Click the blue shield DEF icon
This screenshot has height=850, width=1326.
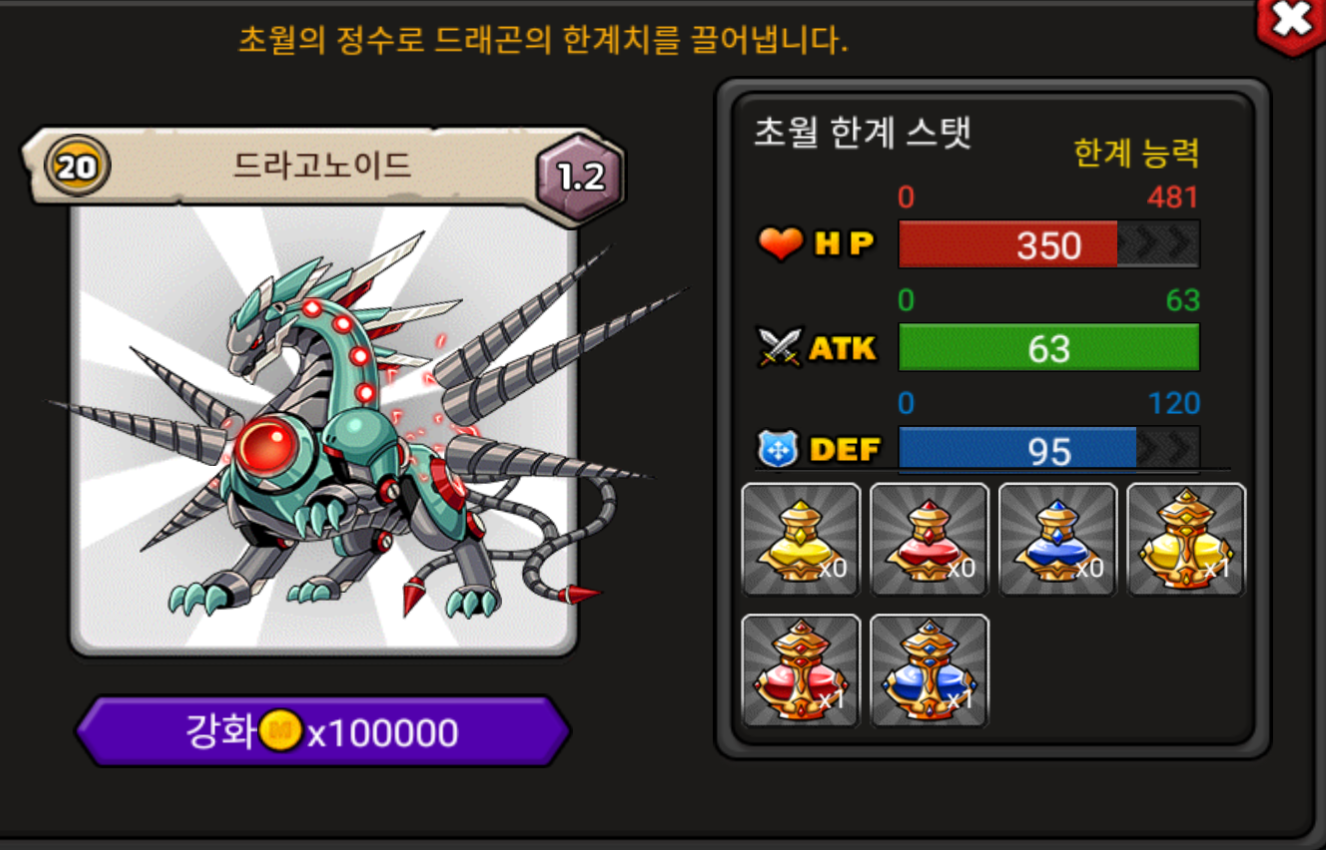coord(778,450)
